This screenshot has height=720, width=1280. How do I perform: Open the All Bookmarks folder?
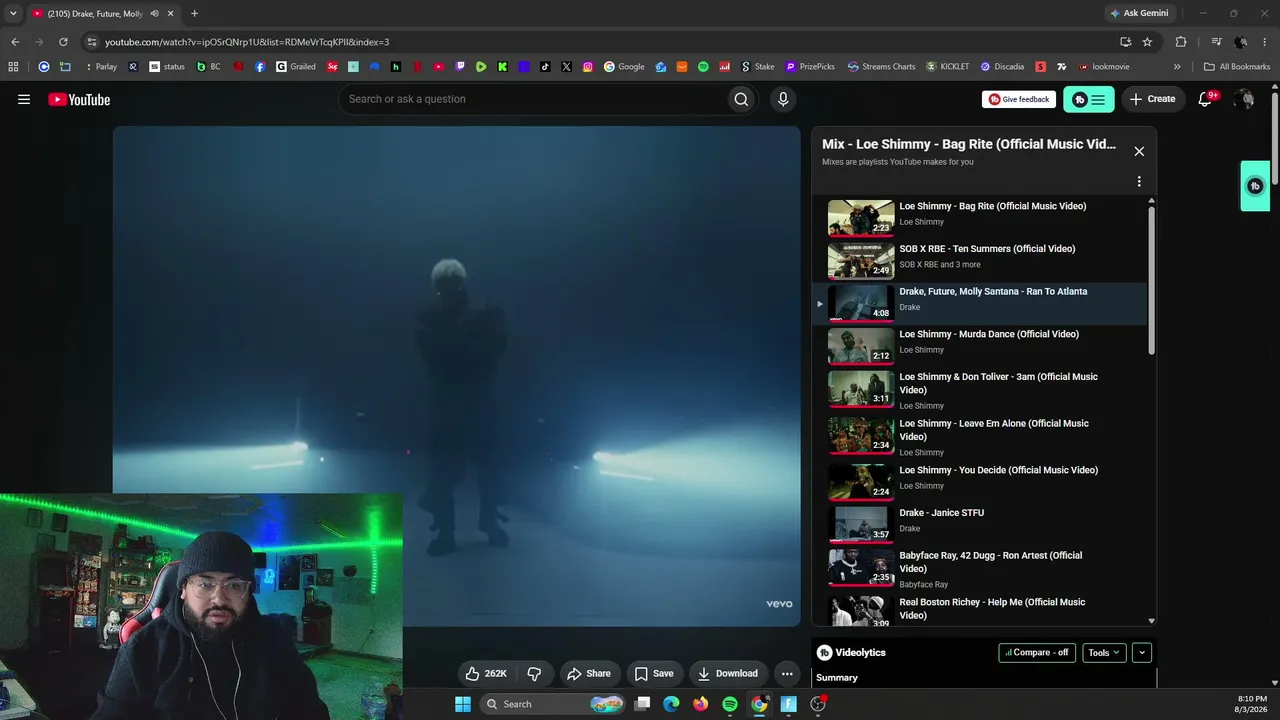tap(1237, 67)
